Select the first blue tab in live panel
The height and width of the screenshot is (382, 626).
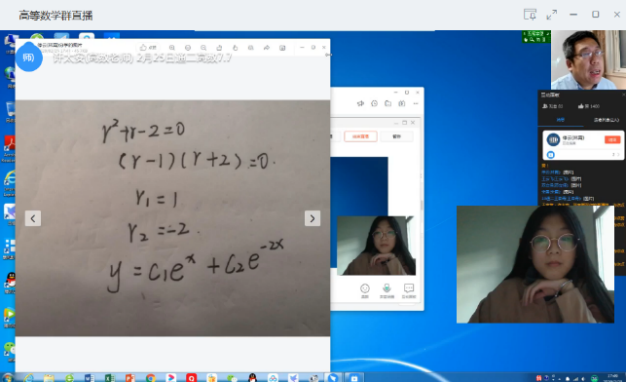(561, 120)
